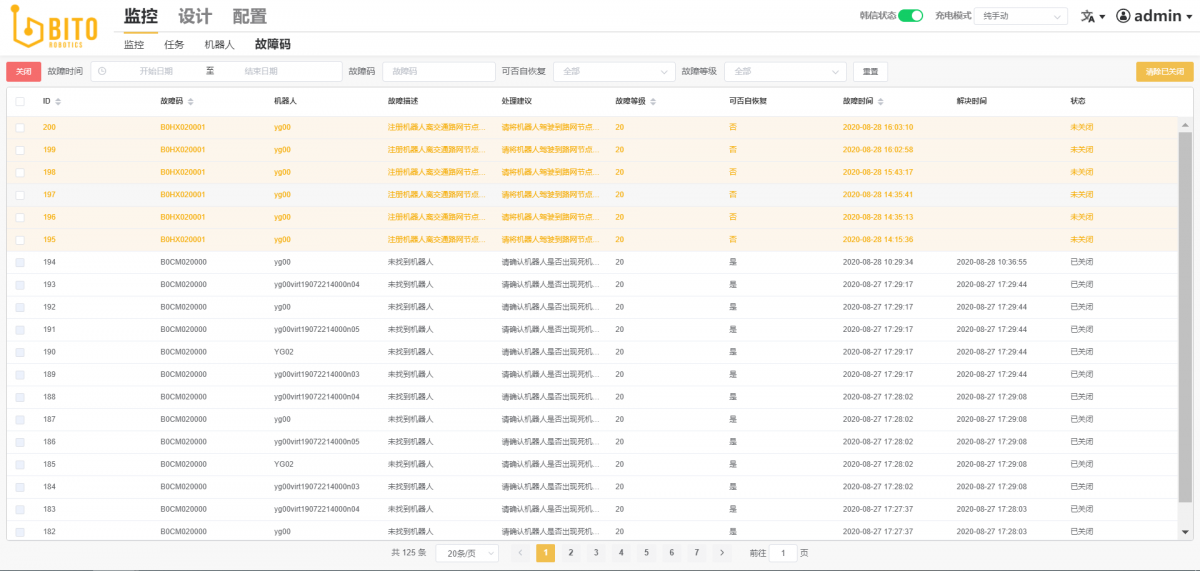Viewport: 1200px width, 571px height.
Task: Click resolve time 2020-08-28 10:36:55
Action: (x=992, y=262)
